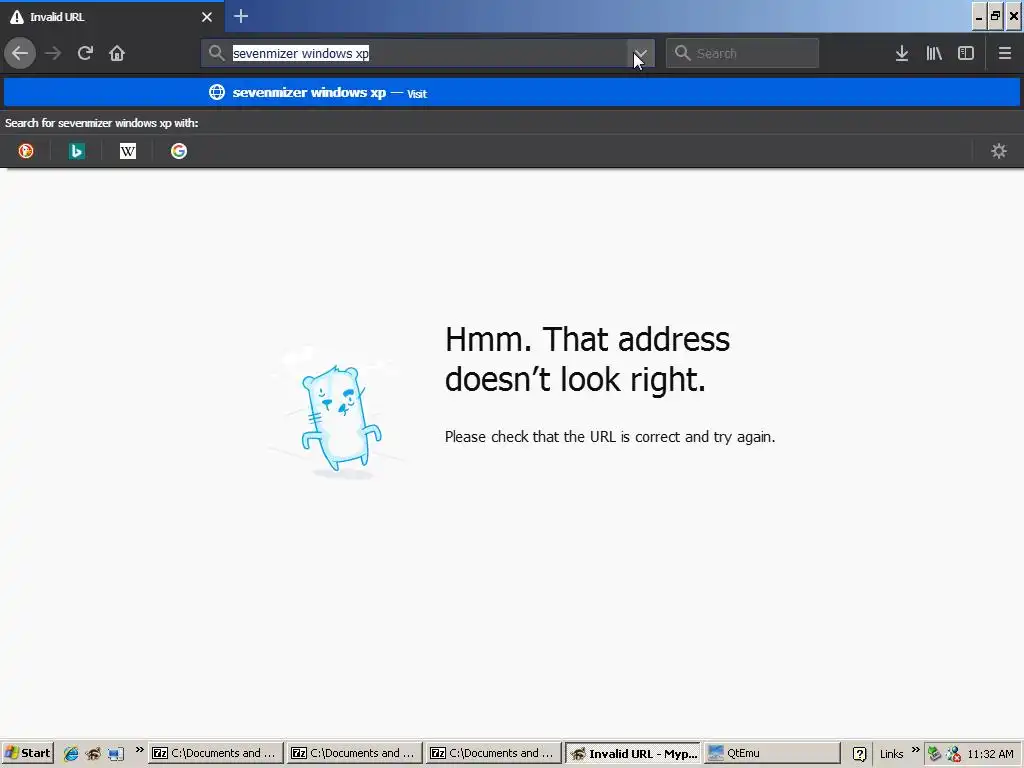Search with Wikipedia engine

click(127, 151)
